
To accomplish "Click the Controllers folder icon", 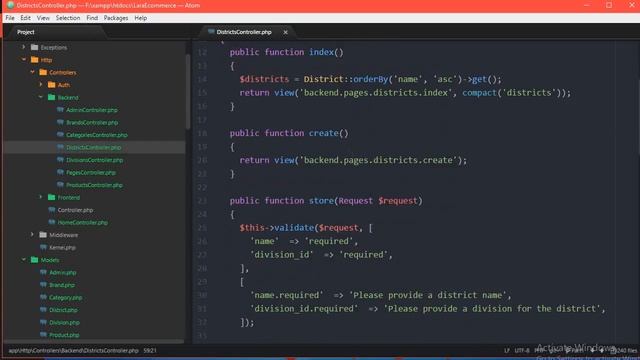I will coord(43,72).
